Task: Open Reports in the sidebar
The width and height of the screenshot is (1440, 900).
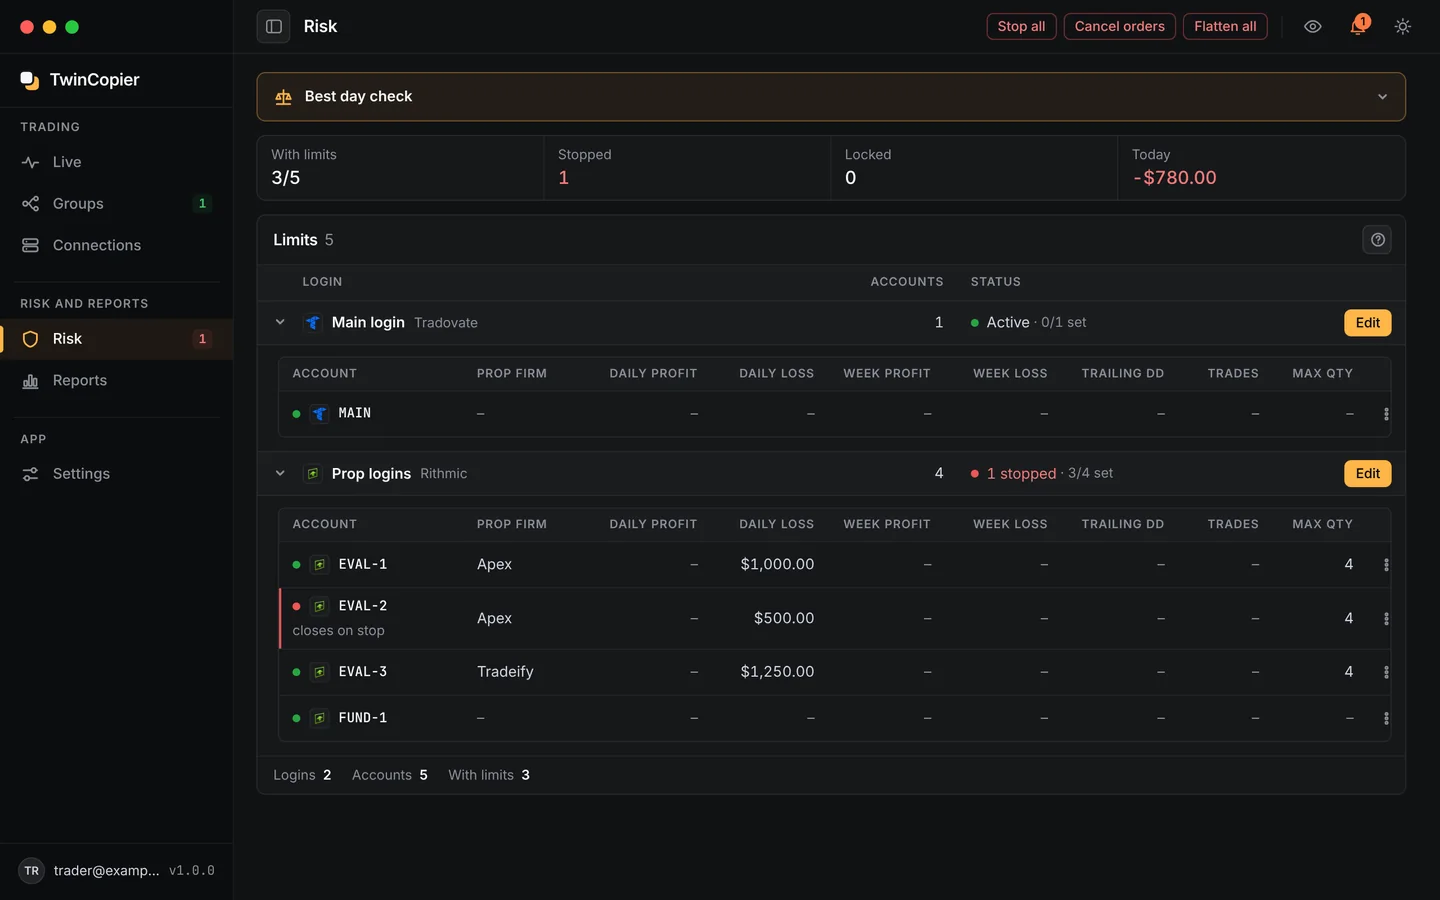Action: [116, 381]
